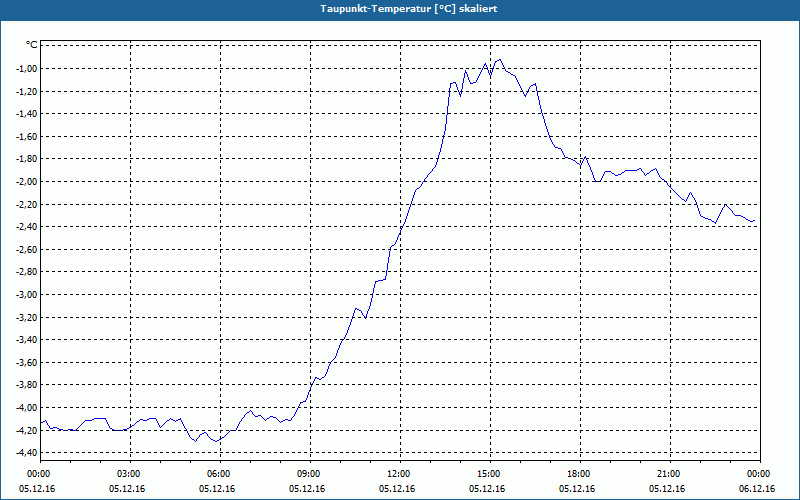
Task: Click the -2,00 y-axis label
Action: [x=28, y=182]
